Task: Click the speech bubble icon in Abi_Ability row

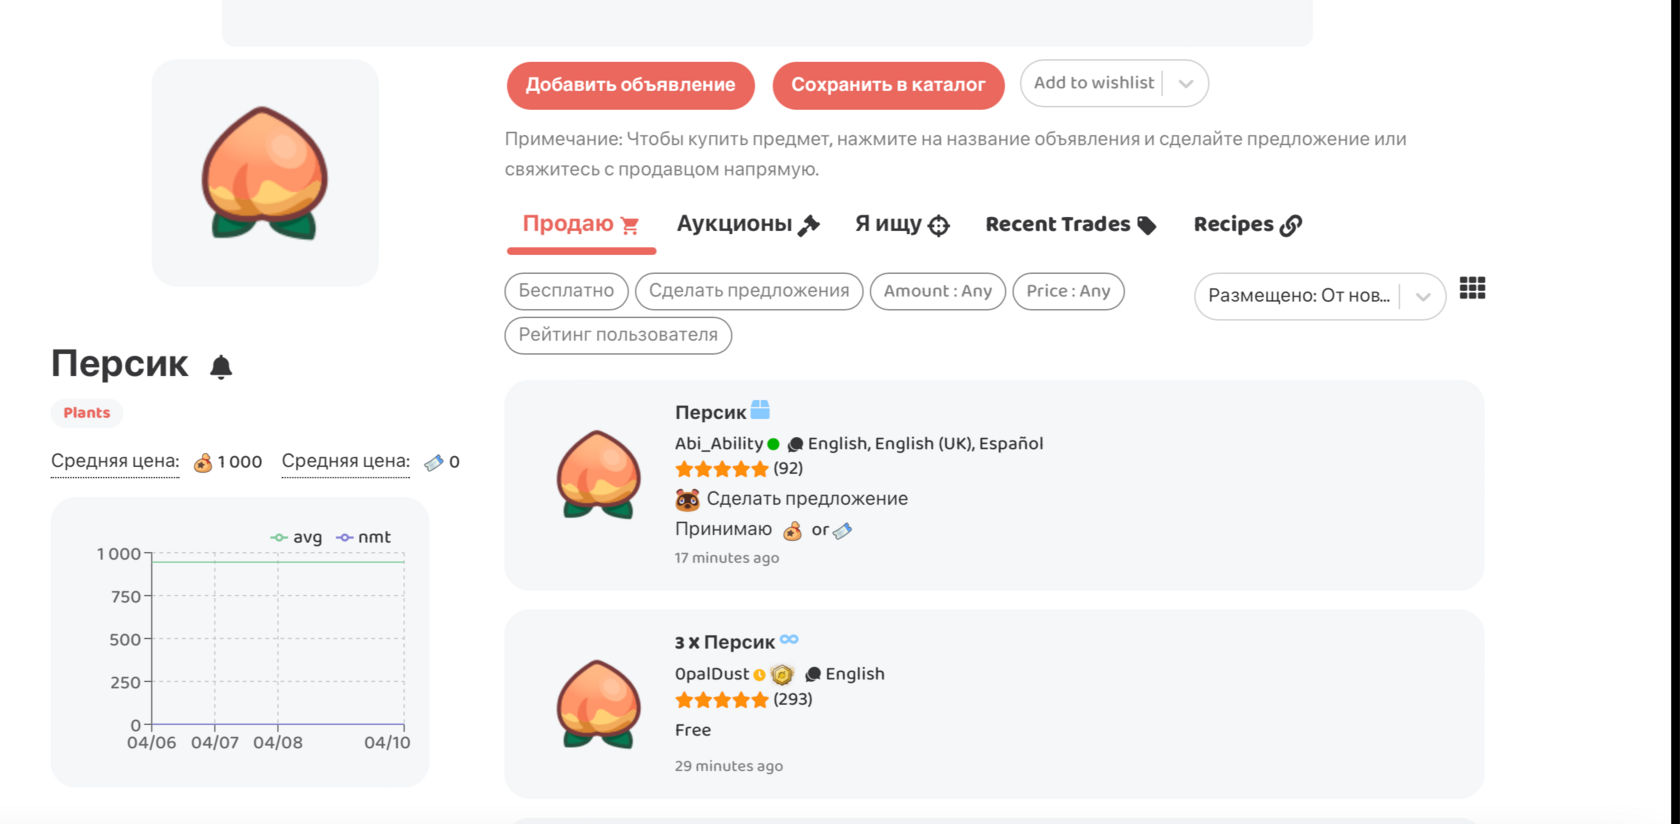Action: point(795,444)
